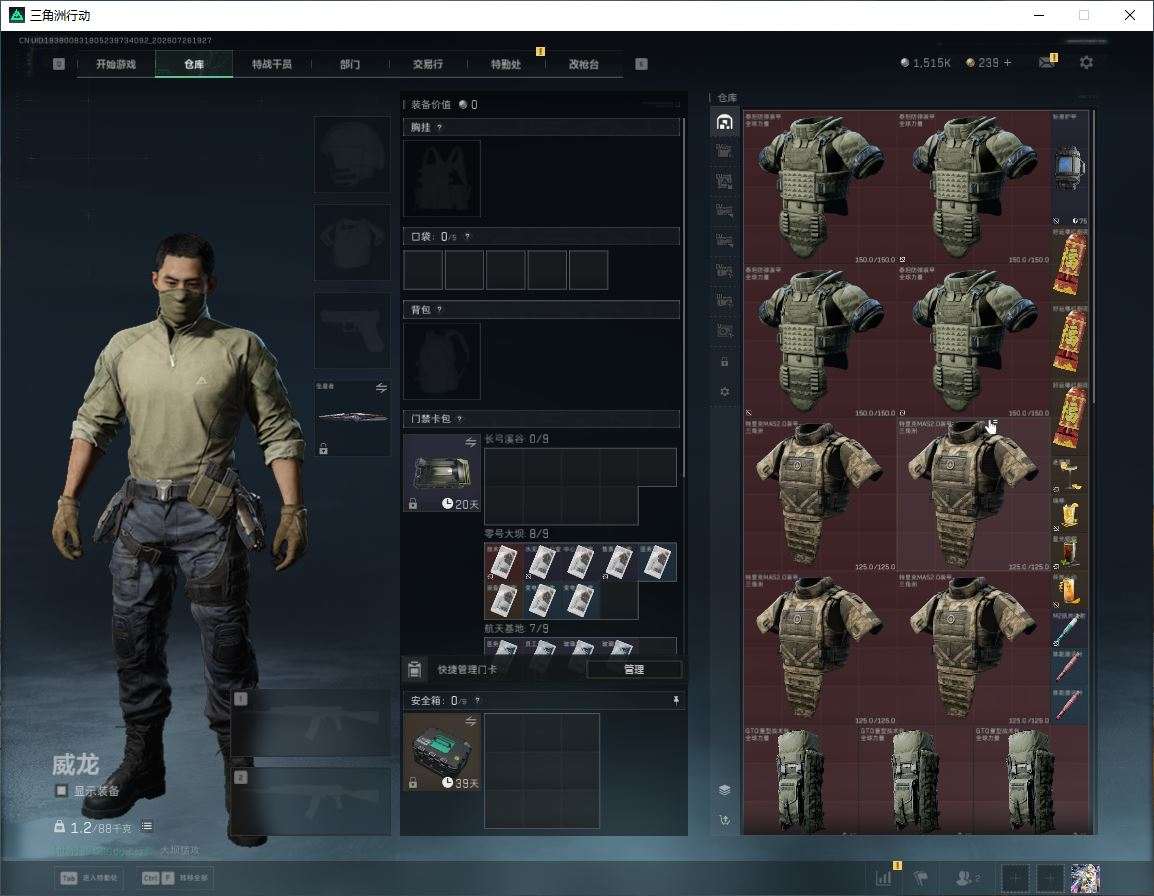
Task: Go to the 交易行 tab
Action: (x=428, y=64)
